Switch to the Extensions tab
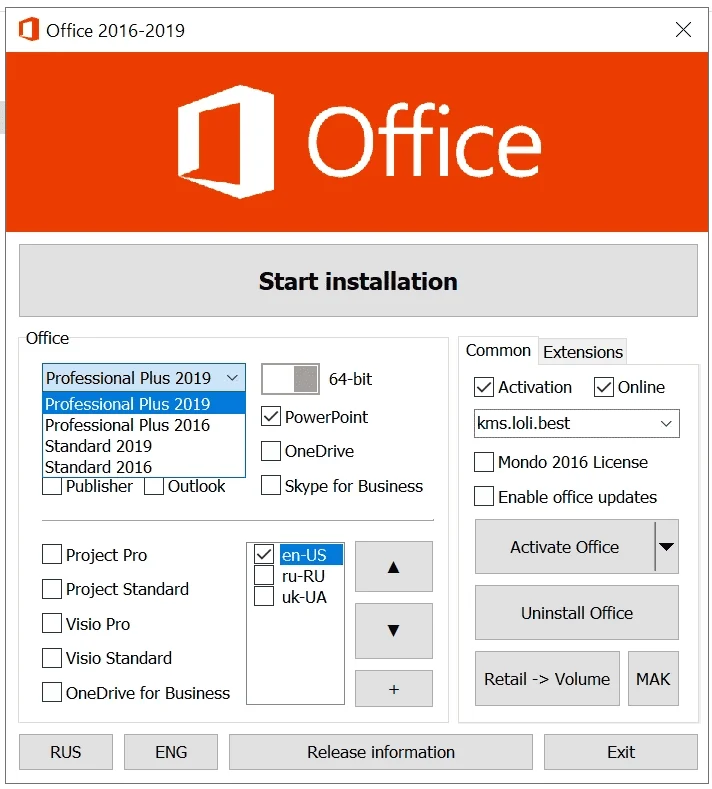 (583, 352)
